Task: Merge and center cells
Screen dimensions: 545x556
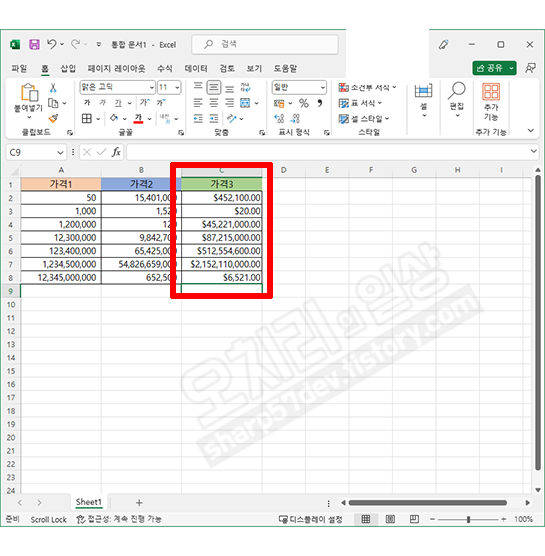Action: coord(245,103)
